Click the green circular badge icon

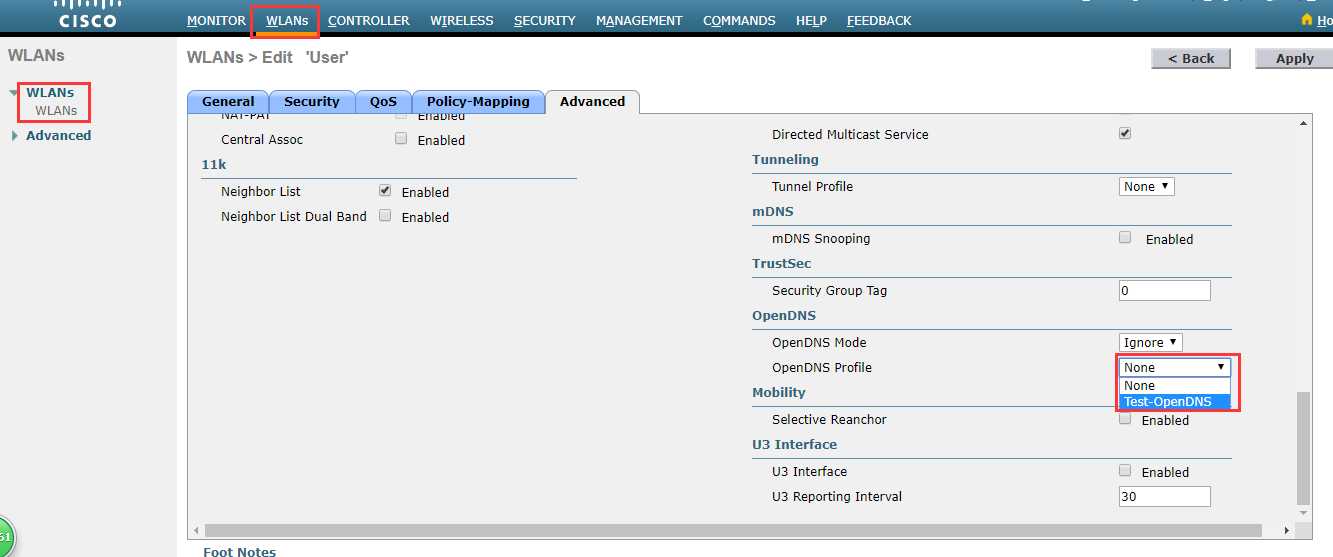click(x=5, y=538)
